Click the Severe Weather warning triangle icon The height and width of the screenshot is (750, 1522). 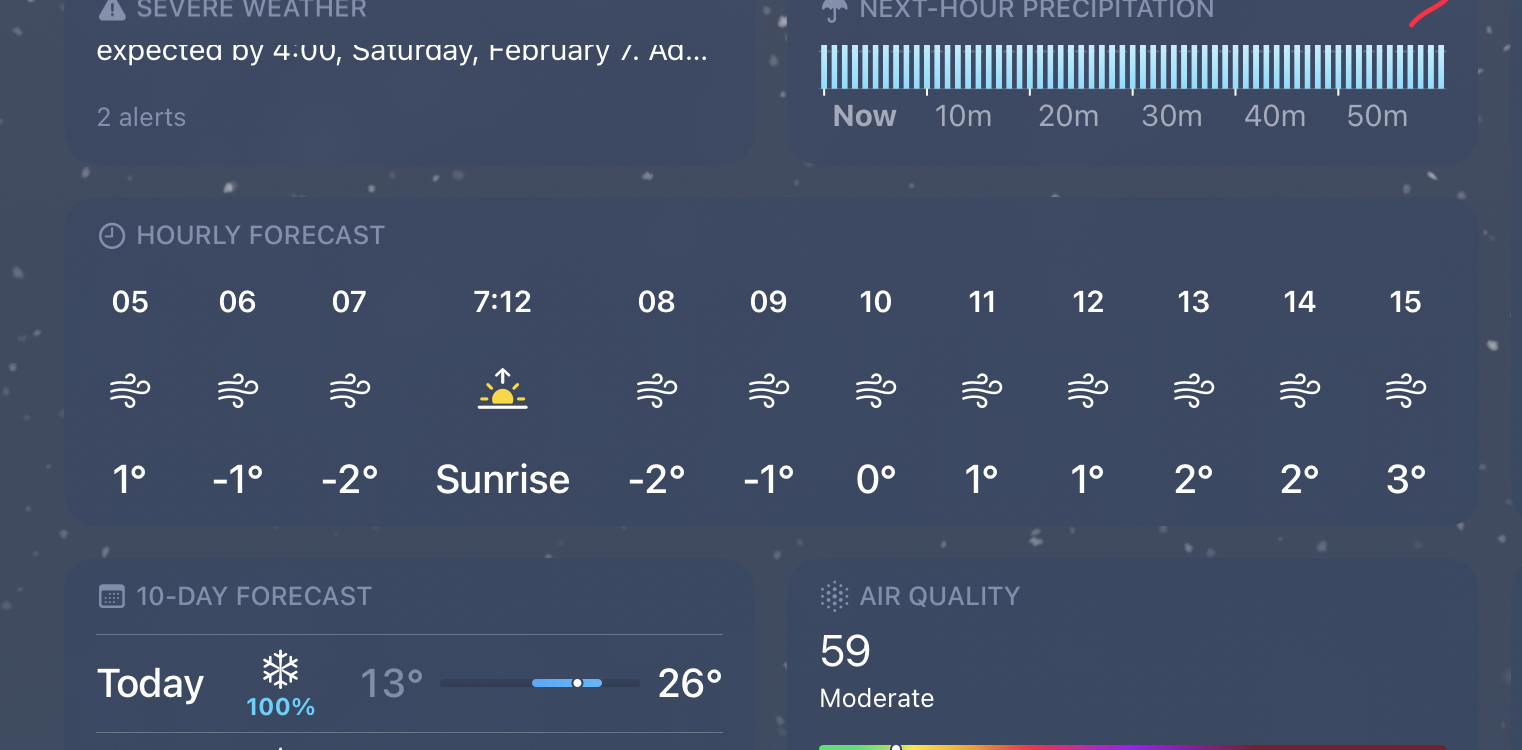(112, 10)
